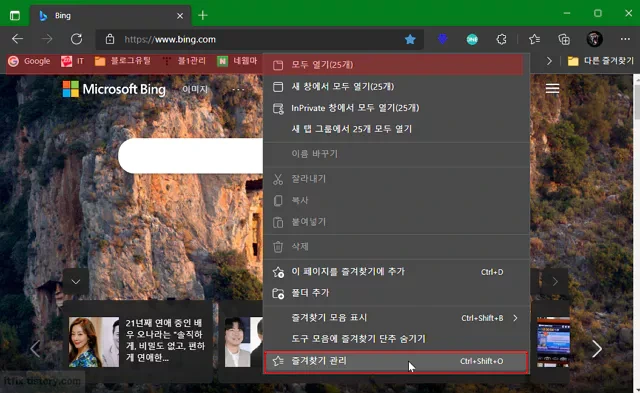Select 새 창에서 모두 열기(25개)
The image size is (640, 393).
pos(397,87)
